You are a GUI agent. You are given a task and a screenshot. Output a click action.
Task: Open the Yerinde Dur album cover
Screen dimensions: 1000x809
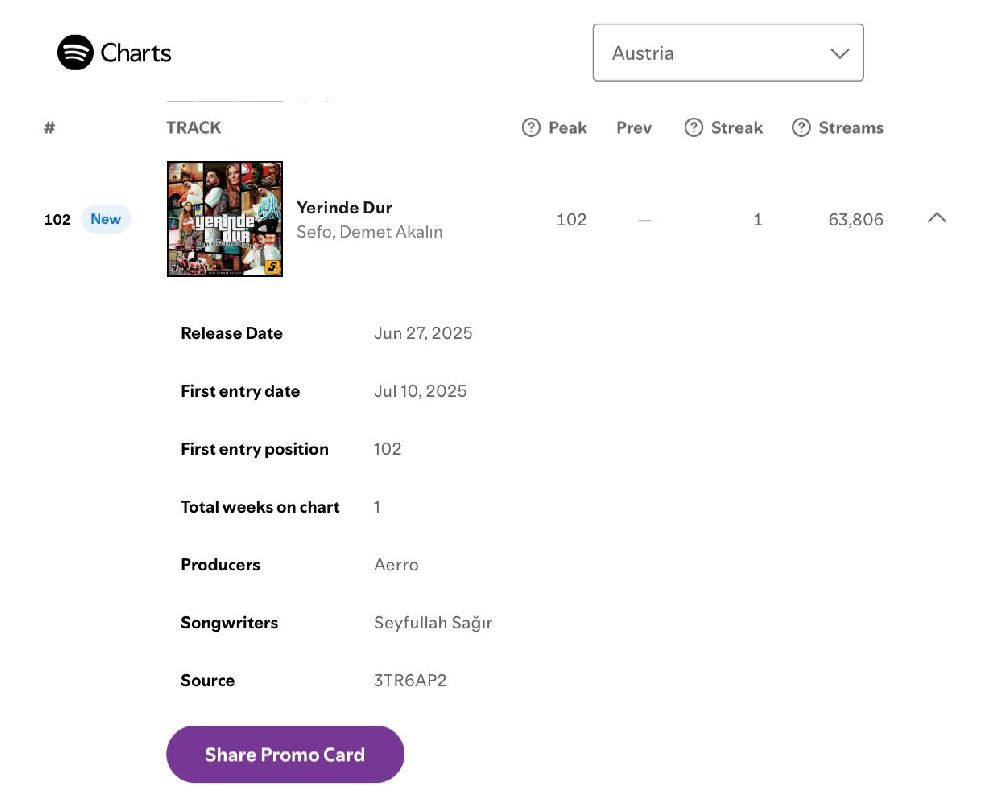tap(225, 219)
